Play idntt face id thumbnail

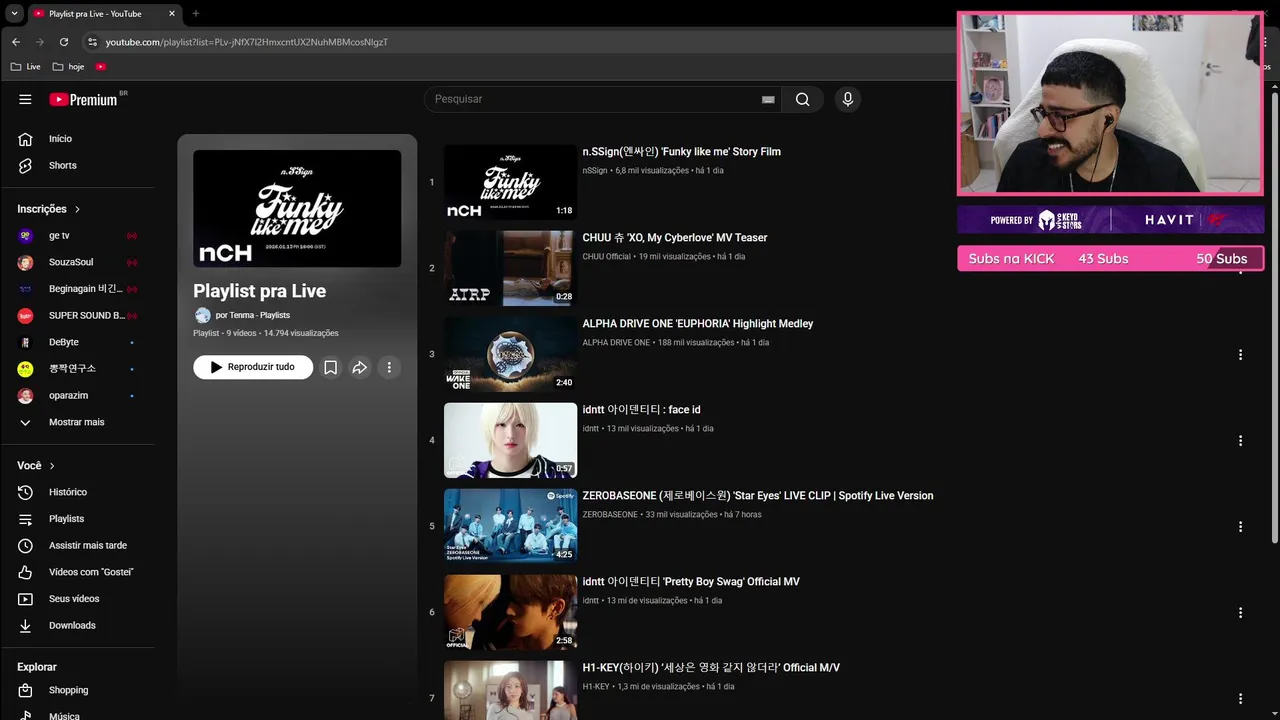coord(510,440)
